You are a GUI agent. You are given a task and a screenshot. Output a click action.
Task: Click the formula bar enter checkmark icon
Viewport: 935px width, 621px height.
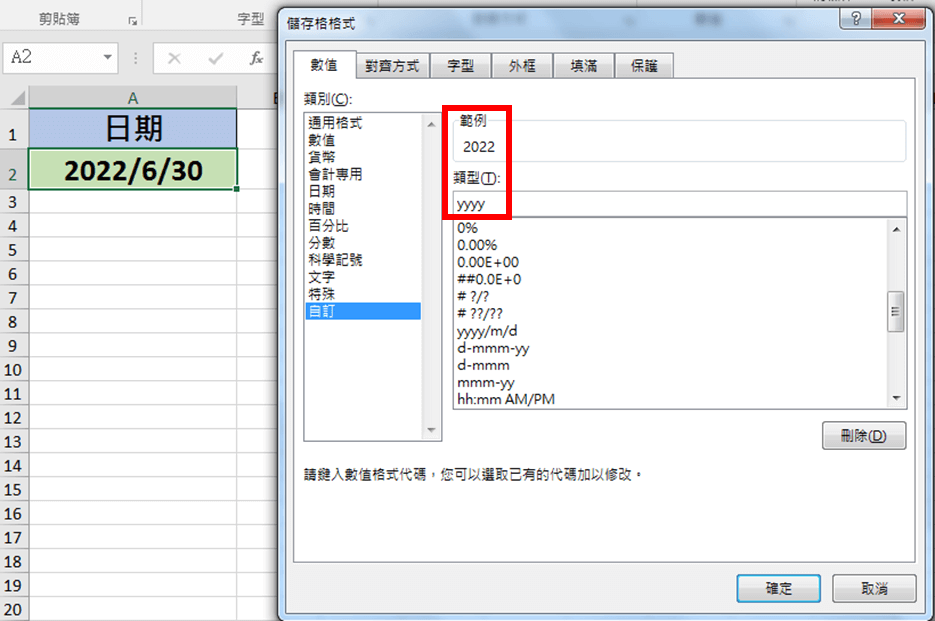[x=215, y=58]
